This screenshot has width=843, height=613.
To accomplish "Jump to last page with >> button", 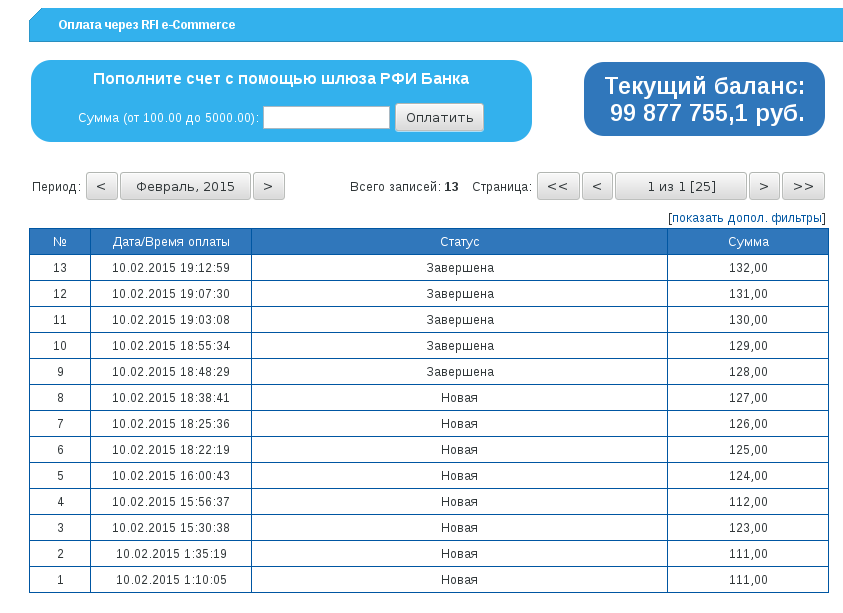I will (803, 186).
